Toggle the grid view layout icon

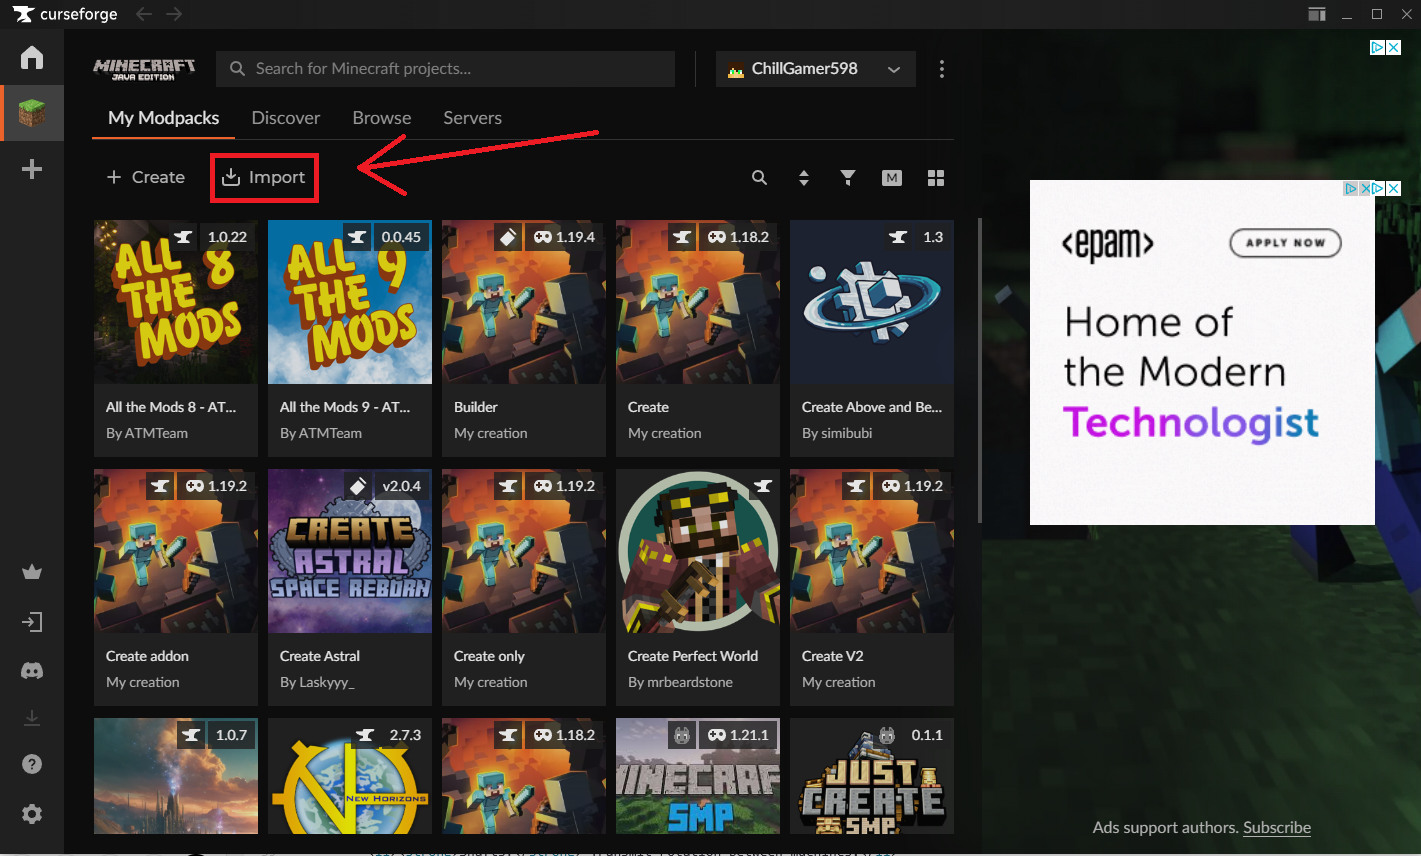936,178
